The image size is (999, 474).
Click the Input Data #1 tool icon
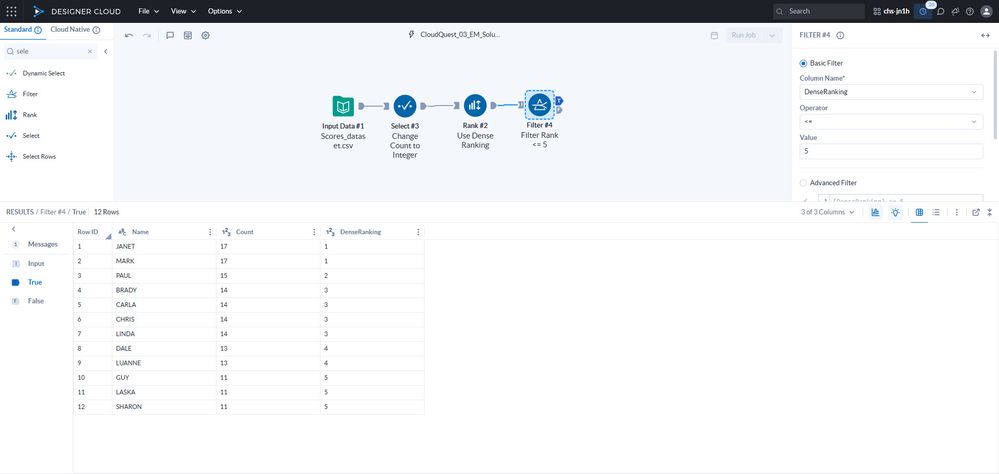343,106
